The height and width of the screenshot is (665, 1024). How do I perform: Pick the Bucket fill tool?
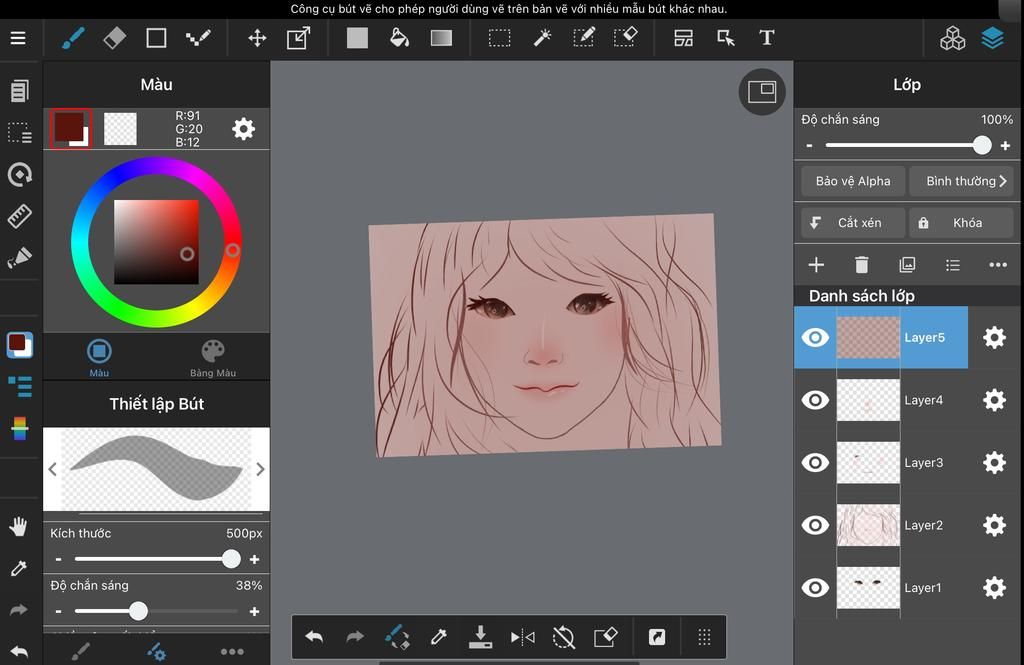399,38
